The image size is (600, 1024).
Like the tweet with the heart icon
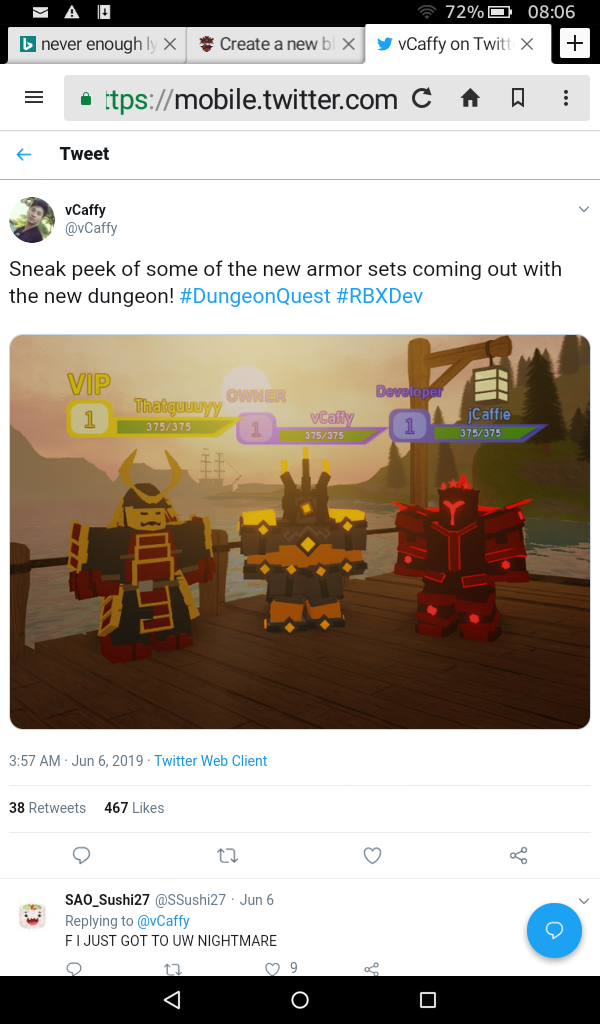click(372, 855)
